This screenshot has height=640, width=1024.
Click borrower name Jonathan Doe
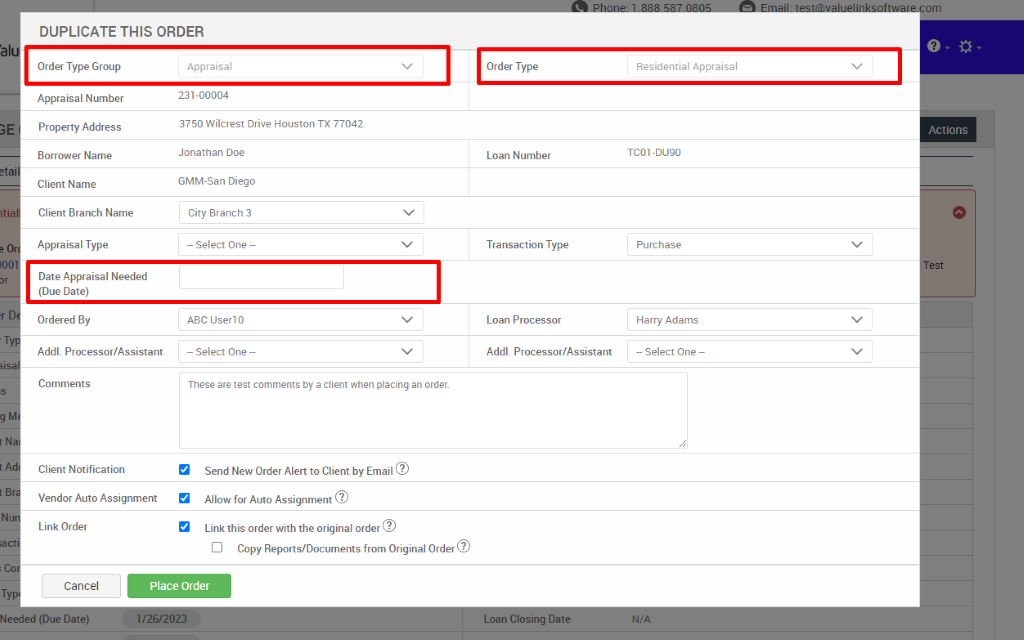click(x=211, y=152)
